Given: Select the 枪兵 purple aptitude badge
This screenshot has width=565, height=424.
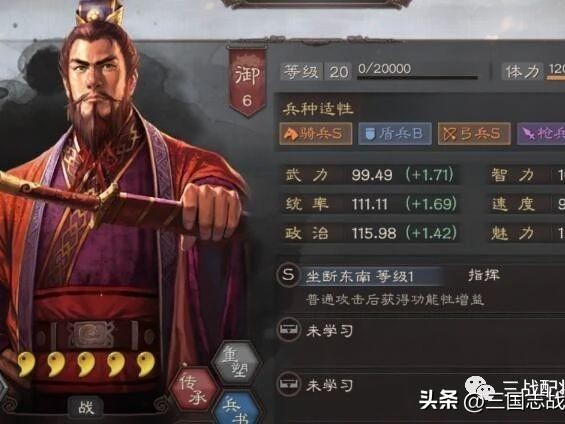Looking at the screenshot, I should click(541, 134).
